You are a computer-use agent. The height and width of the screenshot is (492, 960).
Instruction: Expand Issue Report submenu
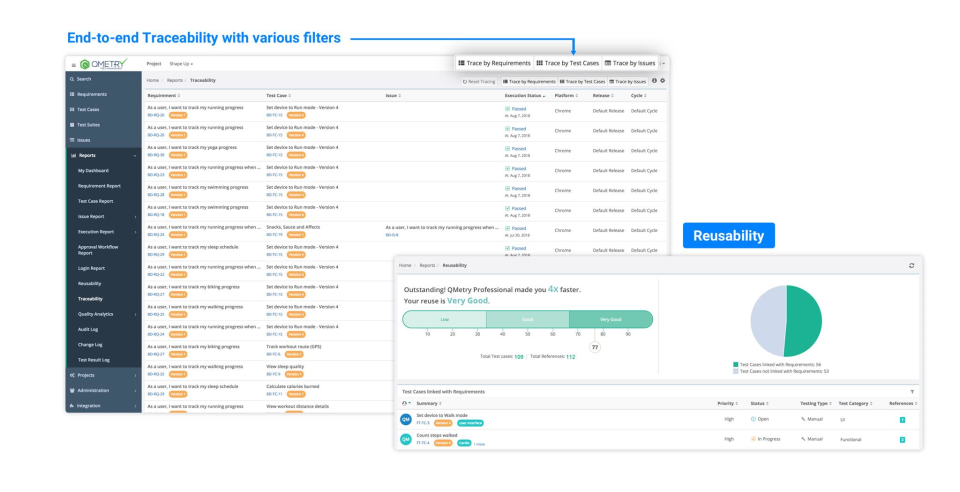[x=135, y=217]
